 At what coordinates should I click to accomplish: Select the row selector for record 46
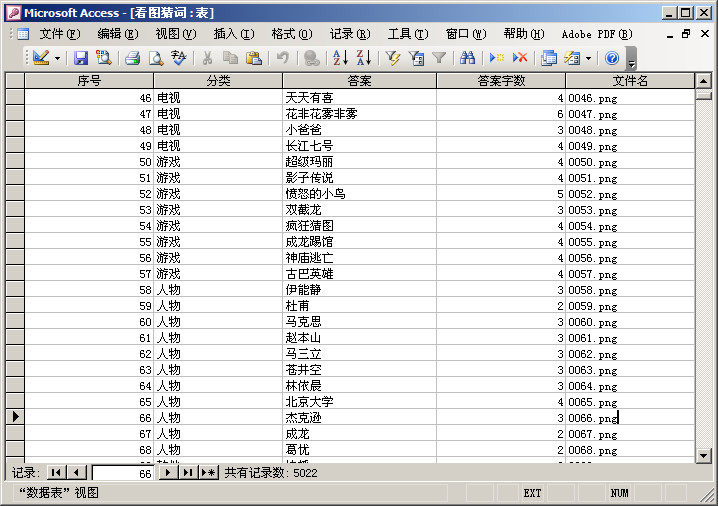[15, 97]
